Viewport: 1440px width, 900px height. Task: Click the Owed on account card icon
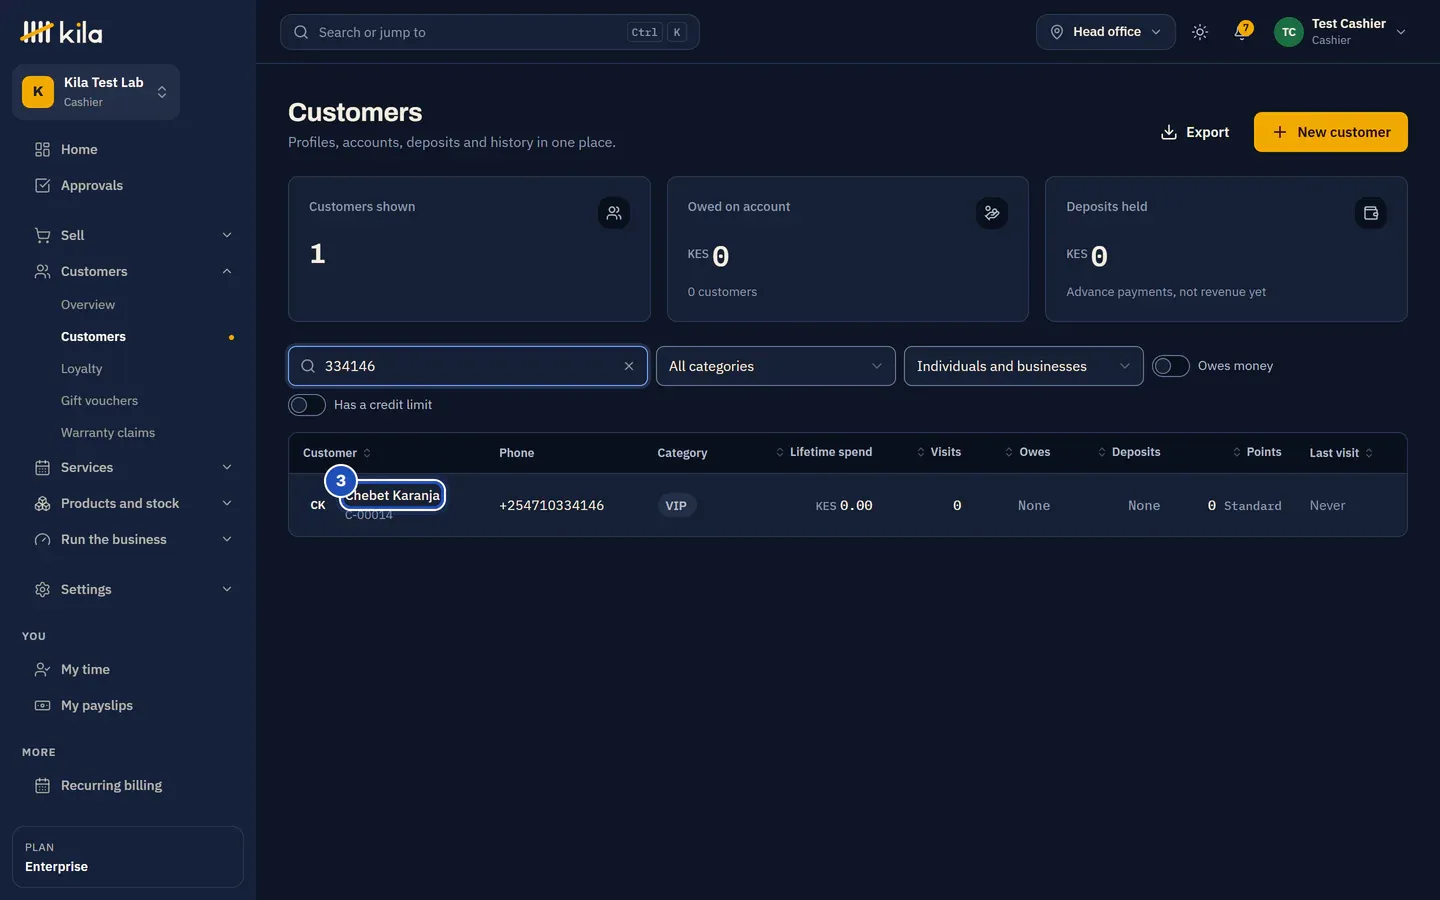[992, 213]
